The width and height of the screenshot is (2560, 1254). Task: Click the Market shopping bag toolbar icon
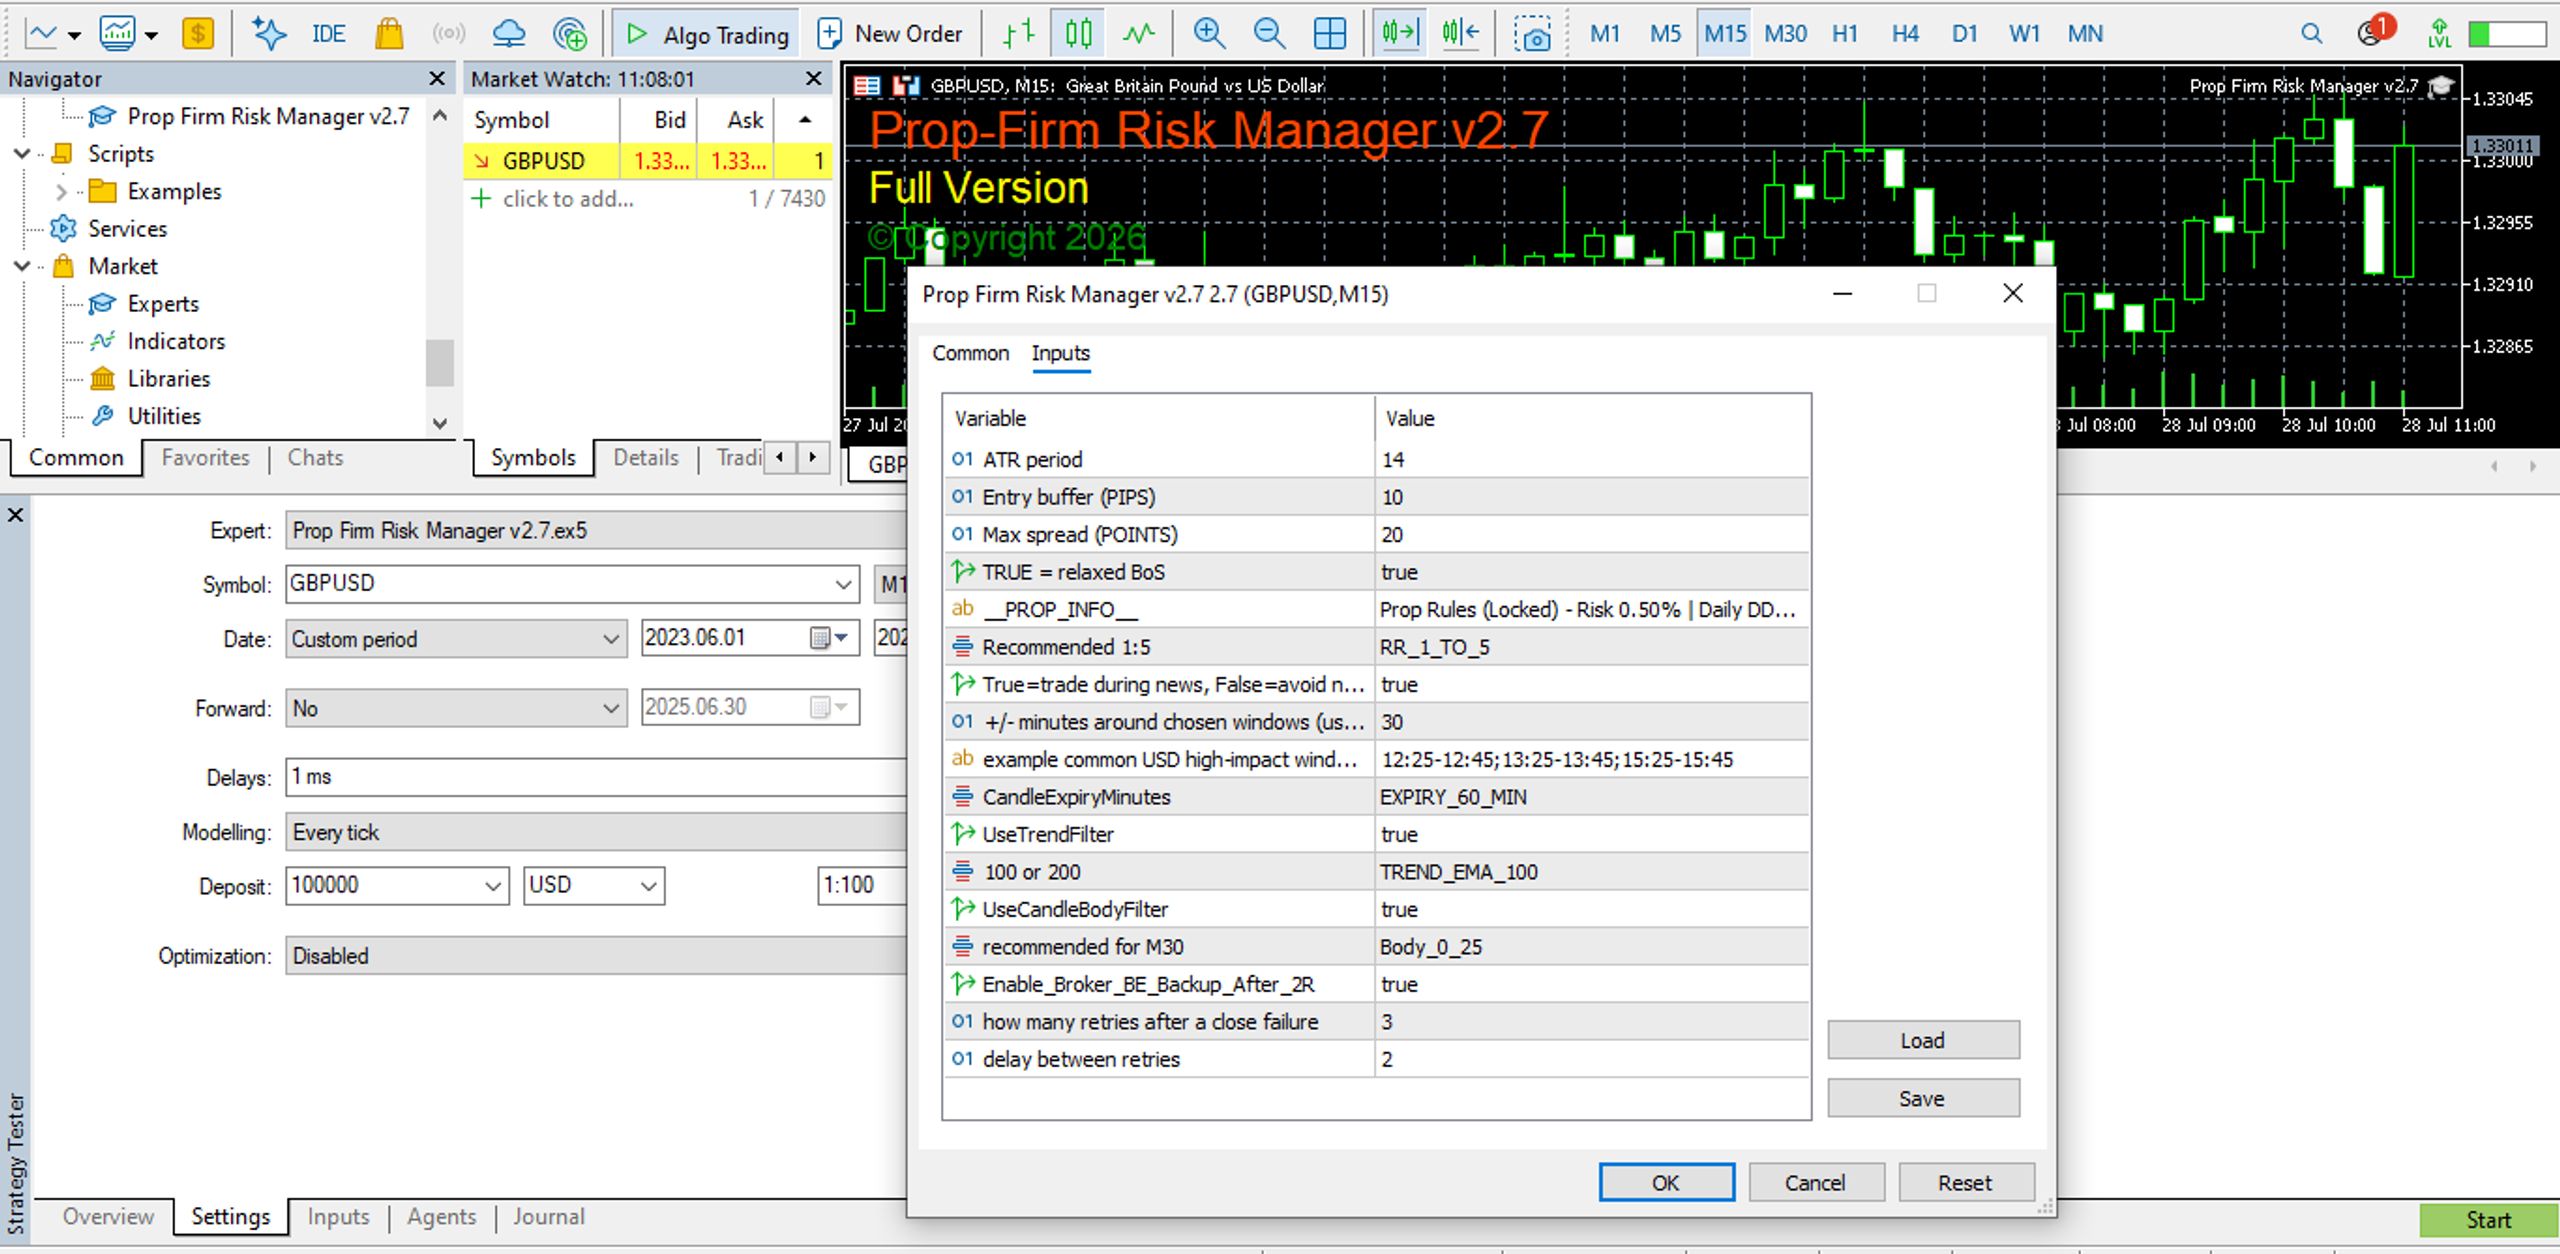click(x=389, y=34)
